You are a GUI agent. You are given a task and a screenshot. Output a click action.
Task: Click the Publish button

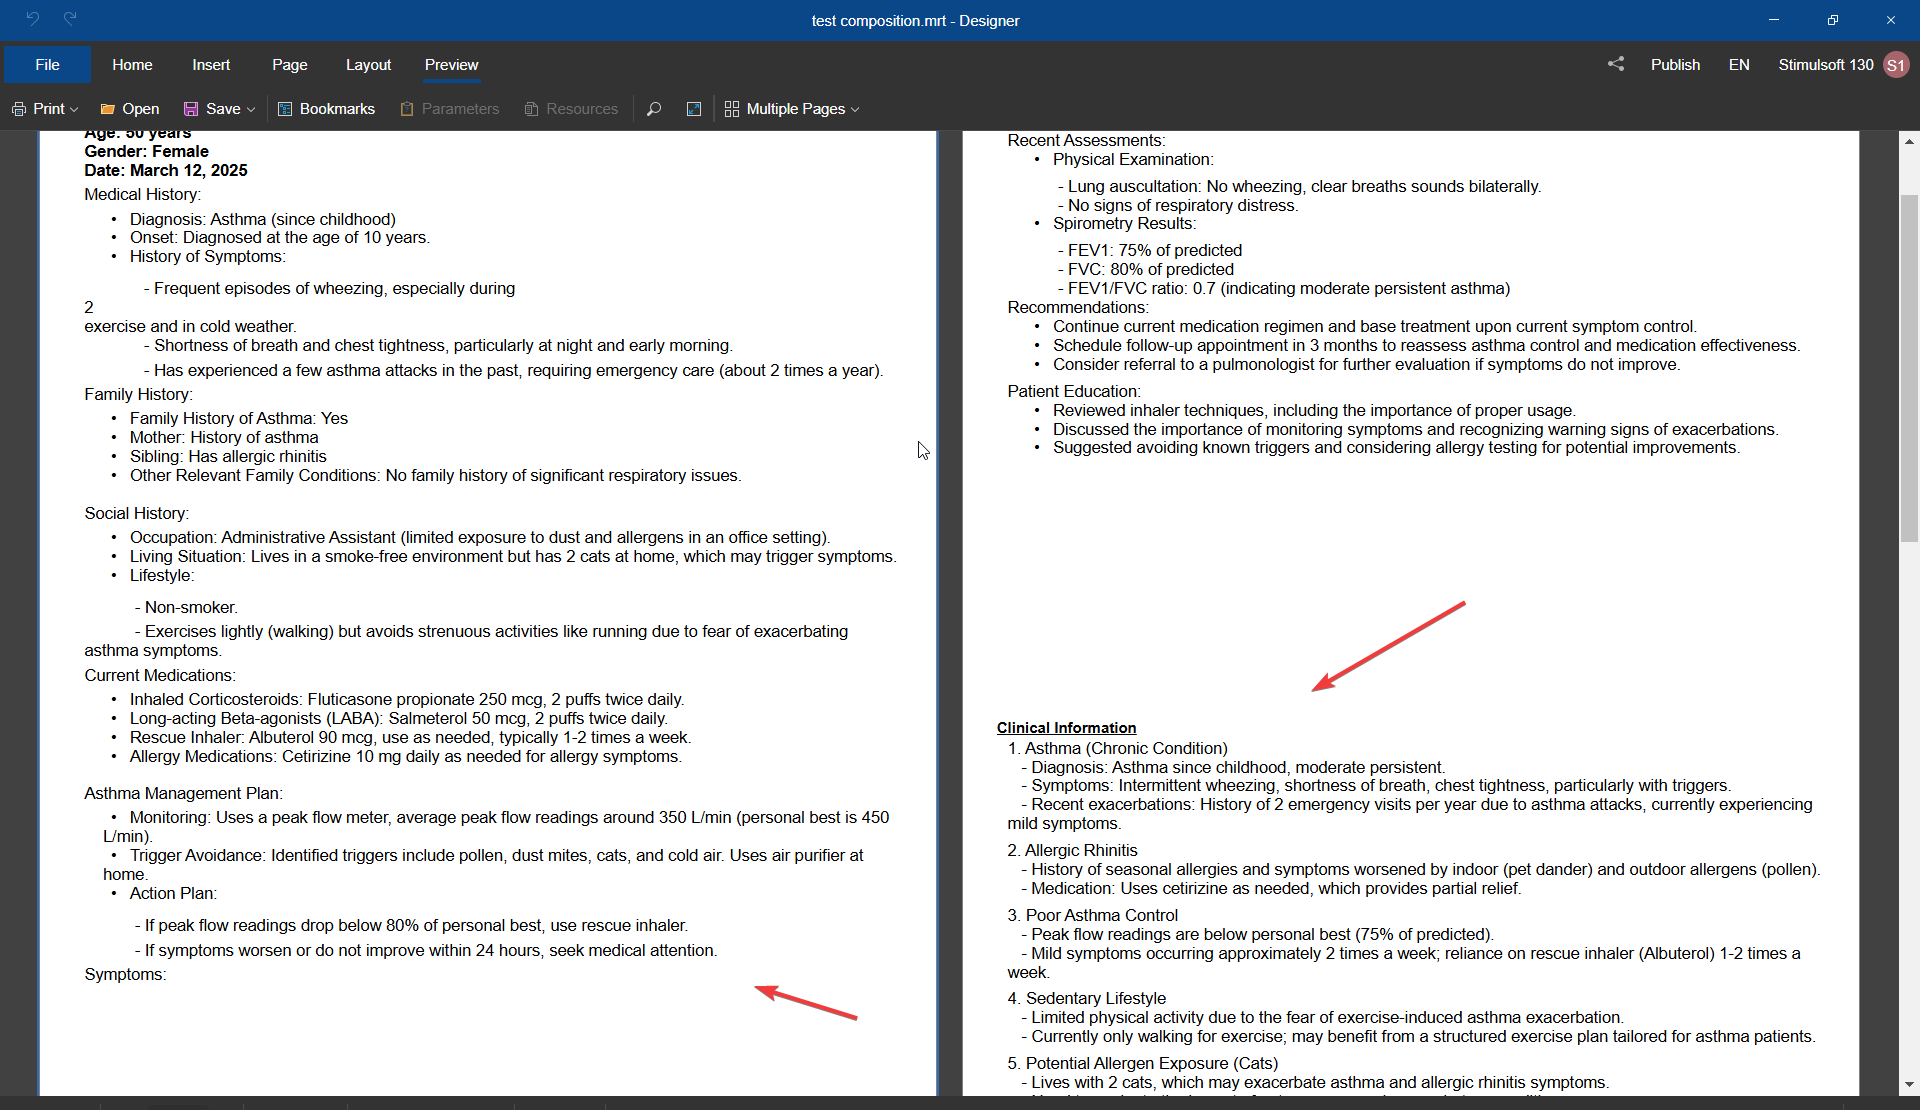tap(1675, 64)
